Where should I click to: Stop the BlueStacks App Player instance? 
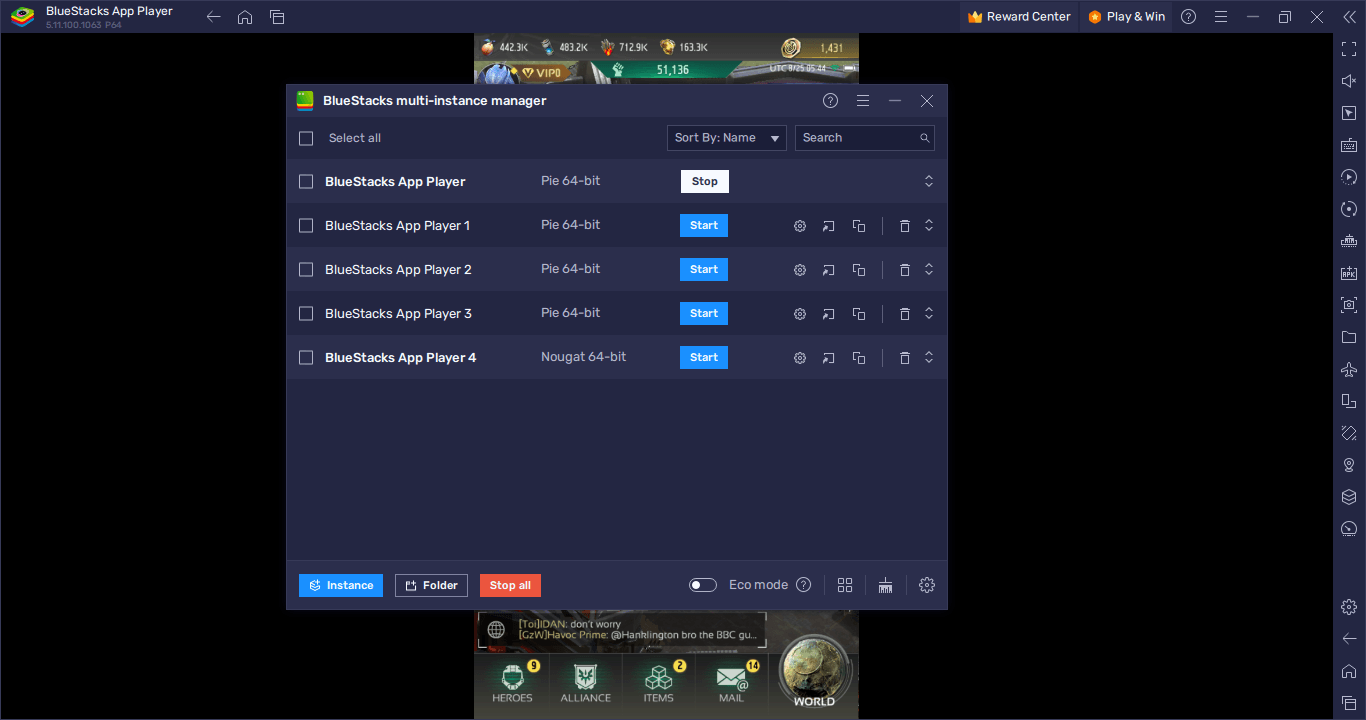pyautogui.click(x=705, y=182)
